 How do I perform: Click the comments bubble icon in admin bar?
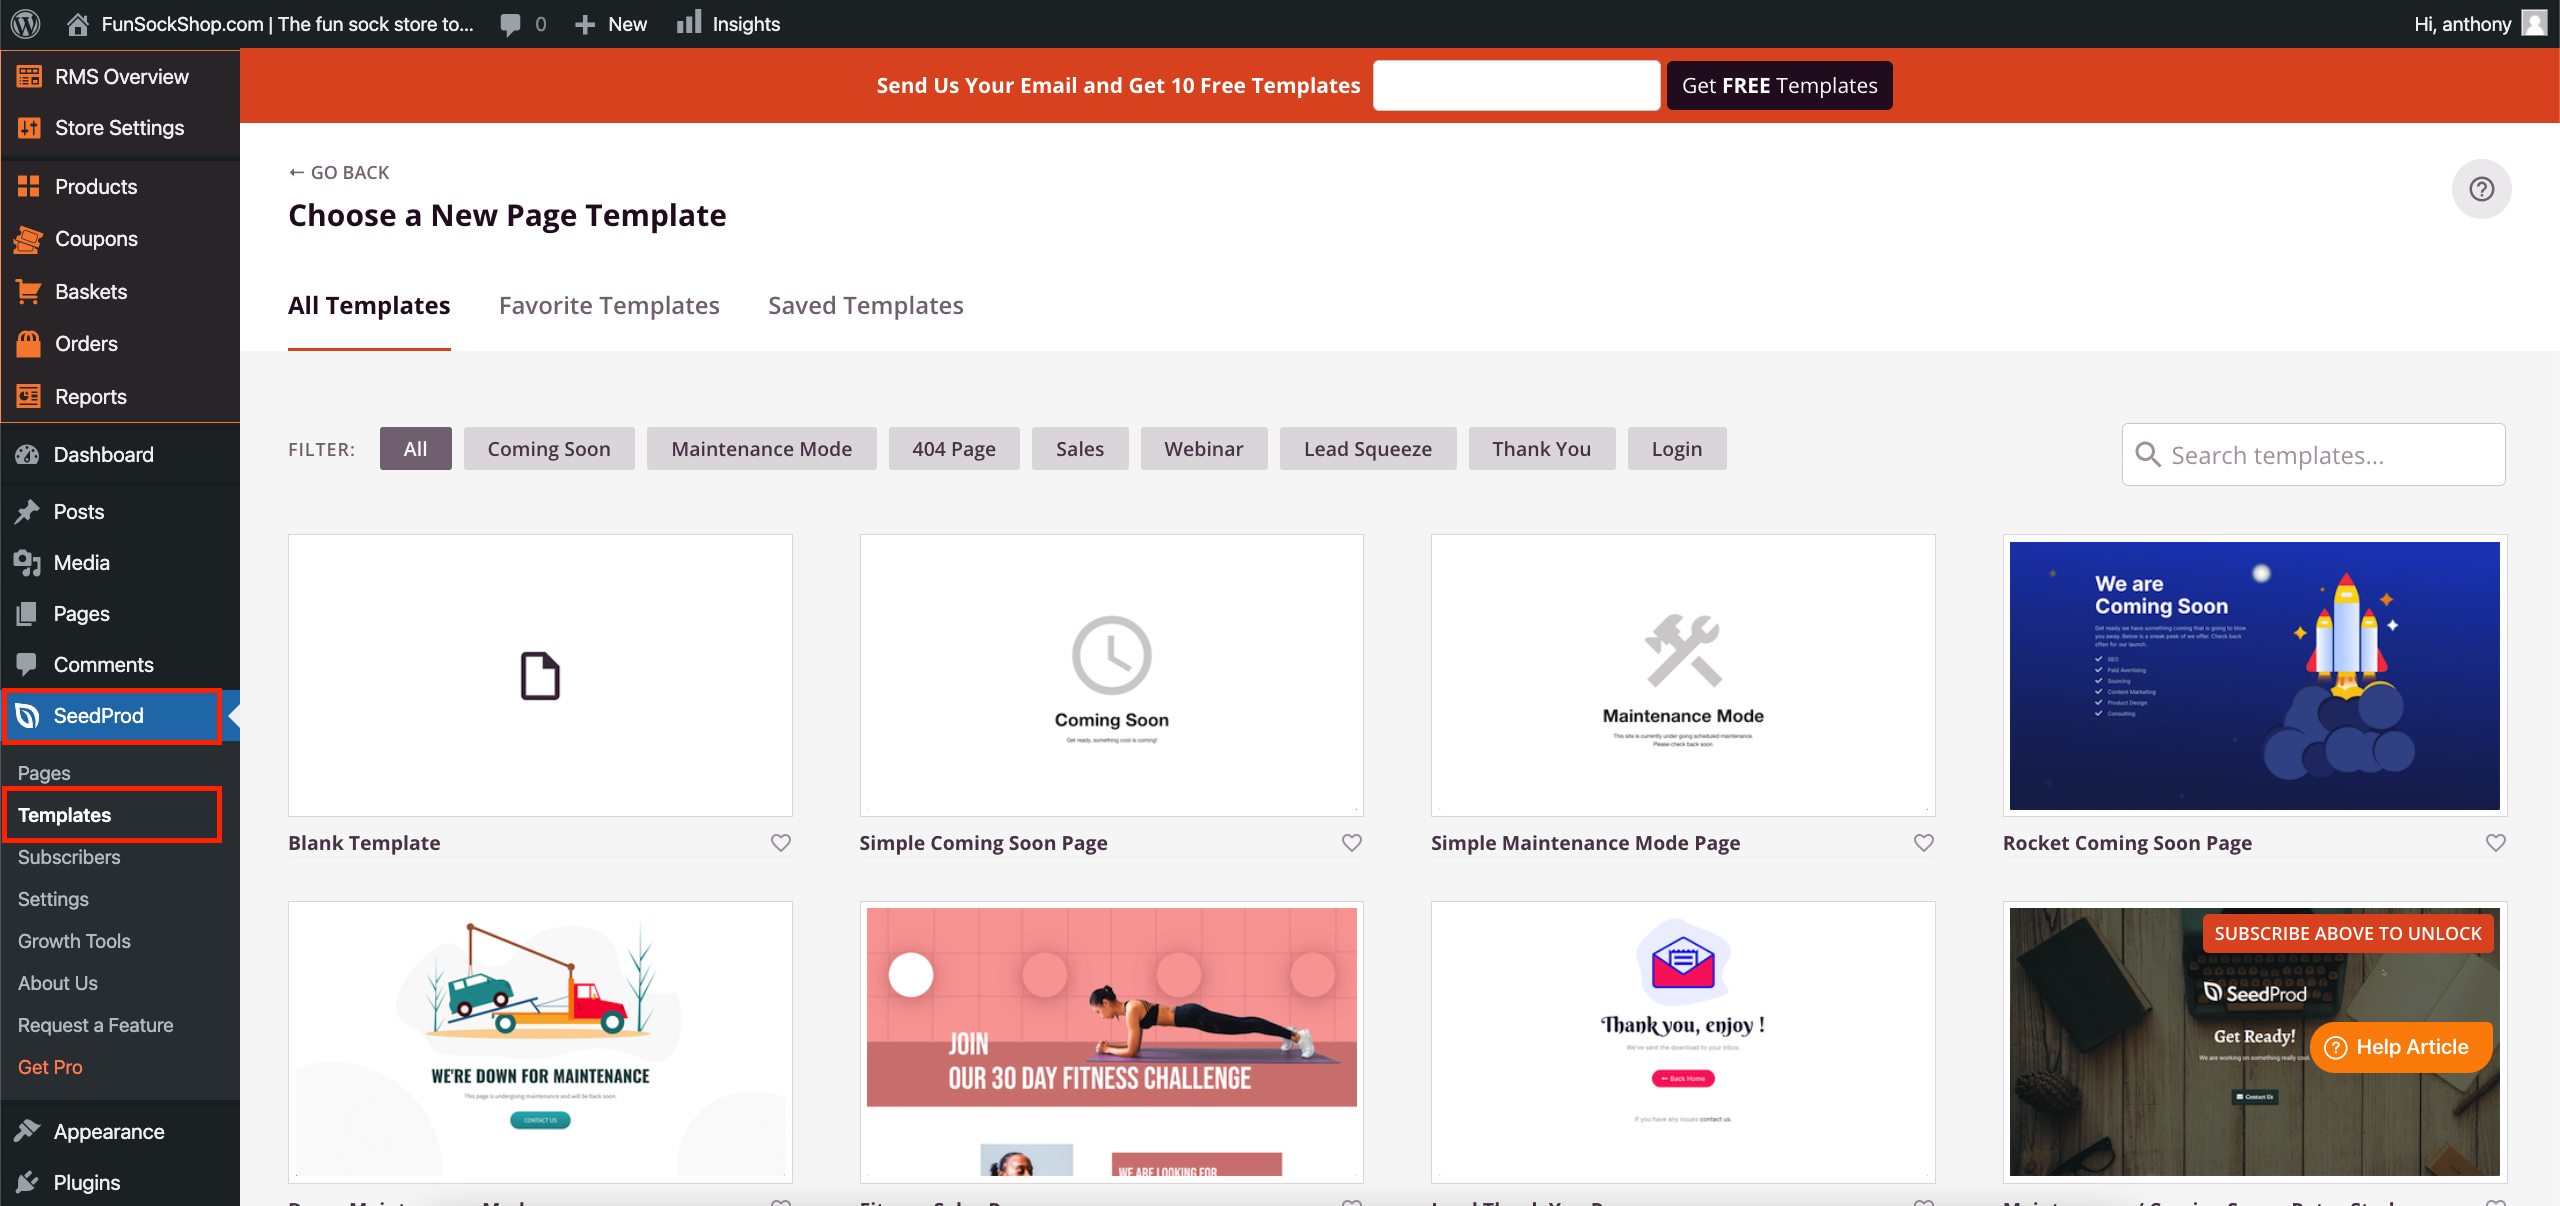pos(511,24)
